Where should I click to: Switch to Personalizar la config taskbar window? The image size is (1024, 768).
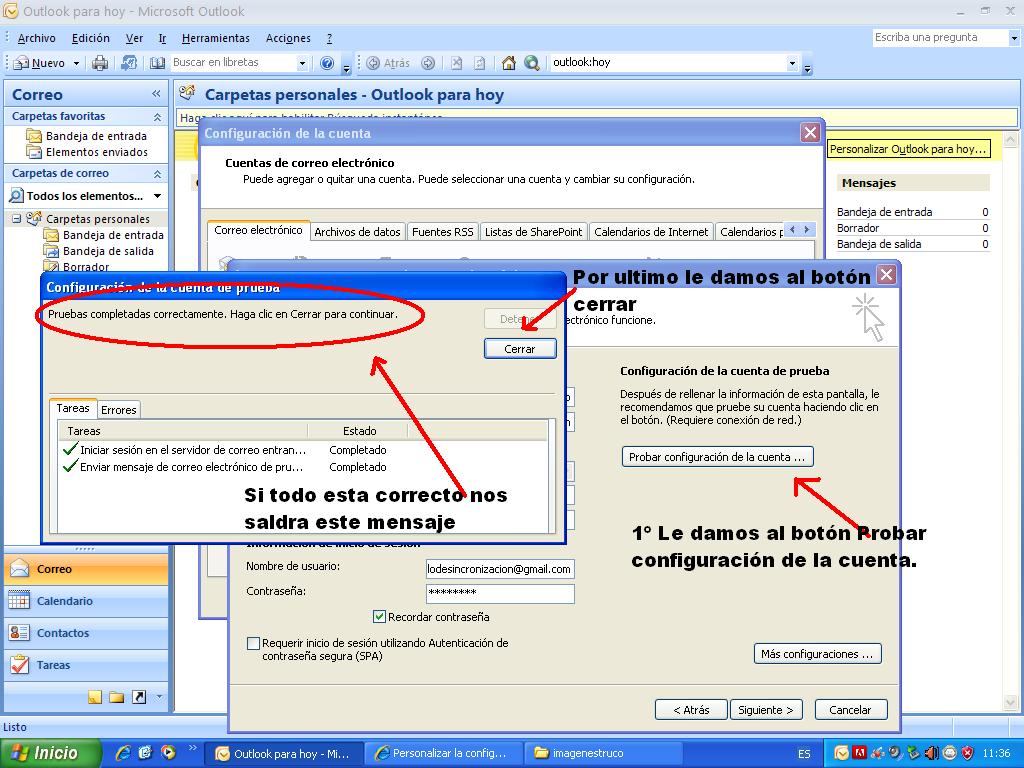tap(443, 754)
